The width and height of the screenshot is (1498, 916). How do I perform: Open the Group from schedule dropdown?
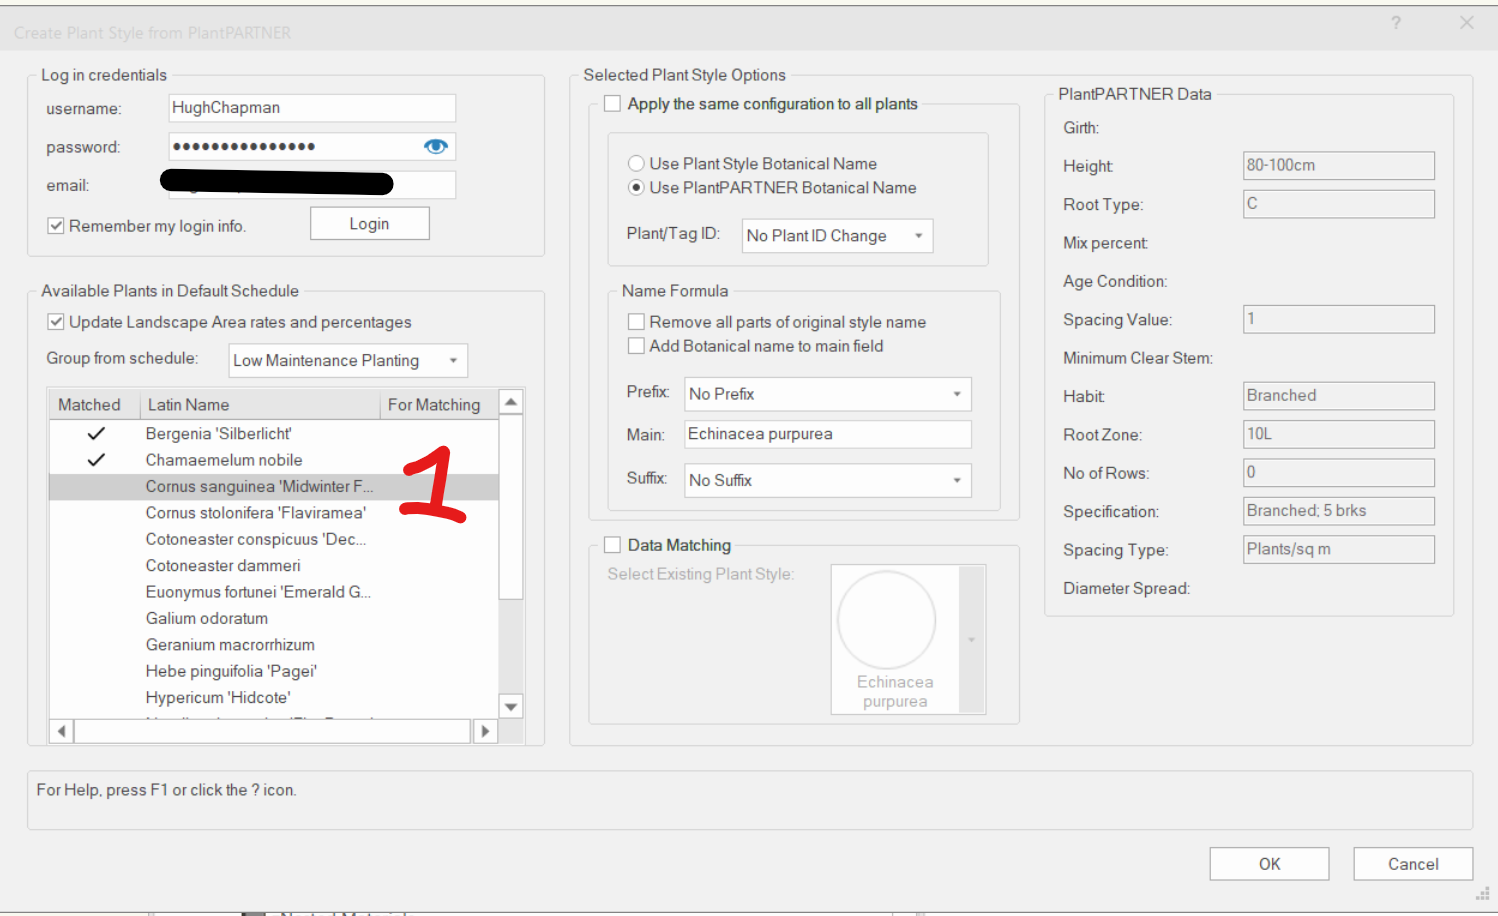point(348,361)
